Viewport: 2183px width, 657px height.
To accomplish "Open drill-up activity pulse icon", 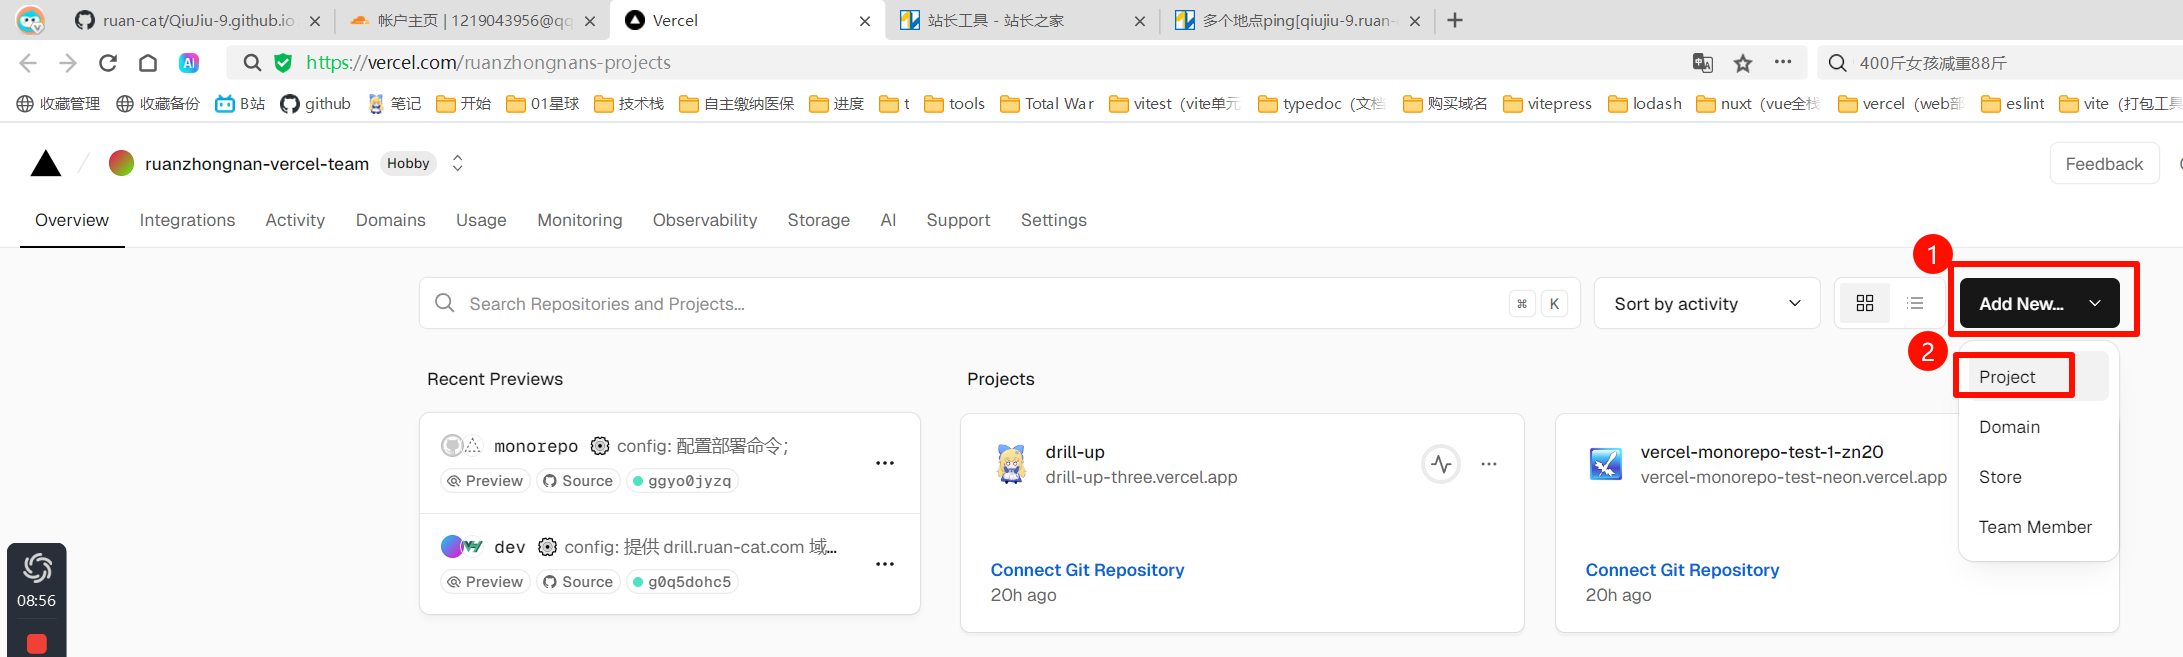I will coord(1441,464).
